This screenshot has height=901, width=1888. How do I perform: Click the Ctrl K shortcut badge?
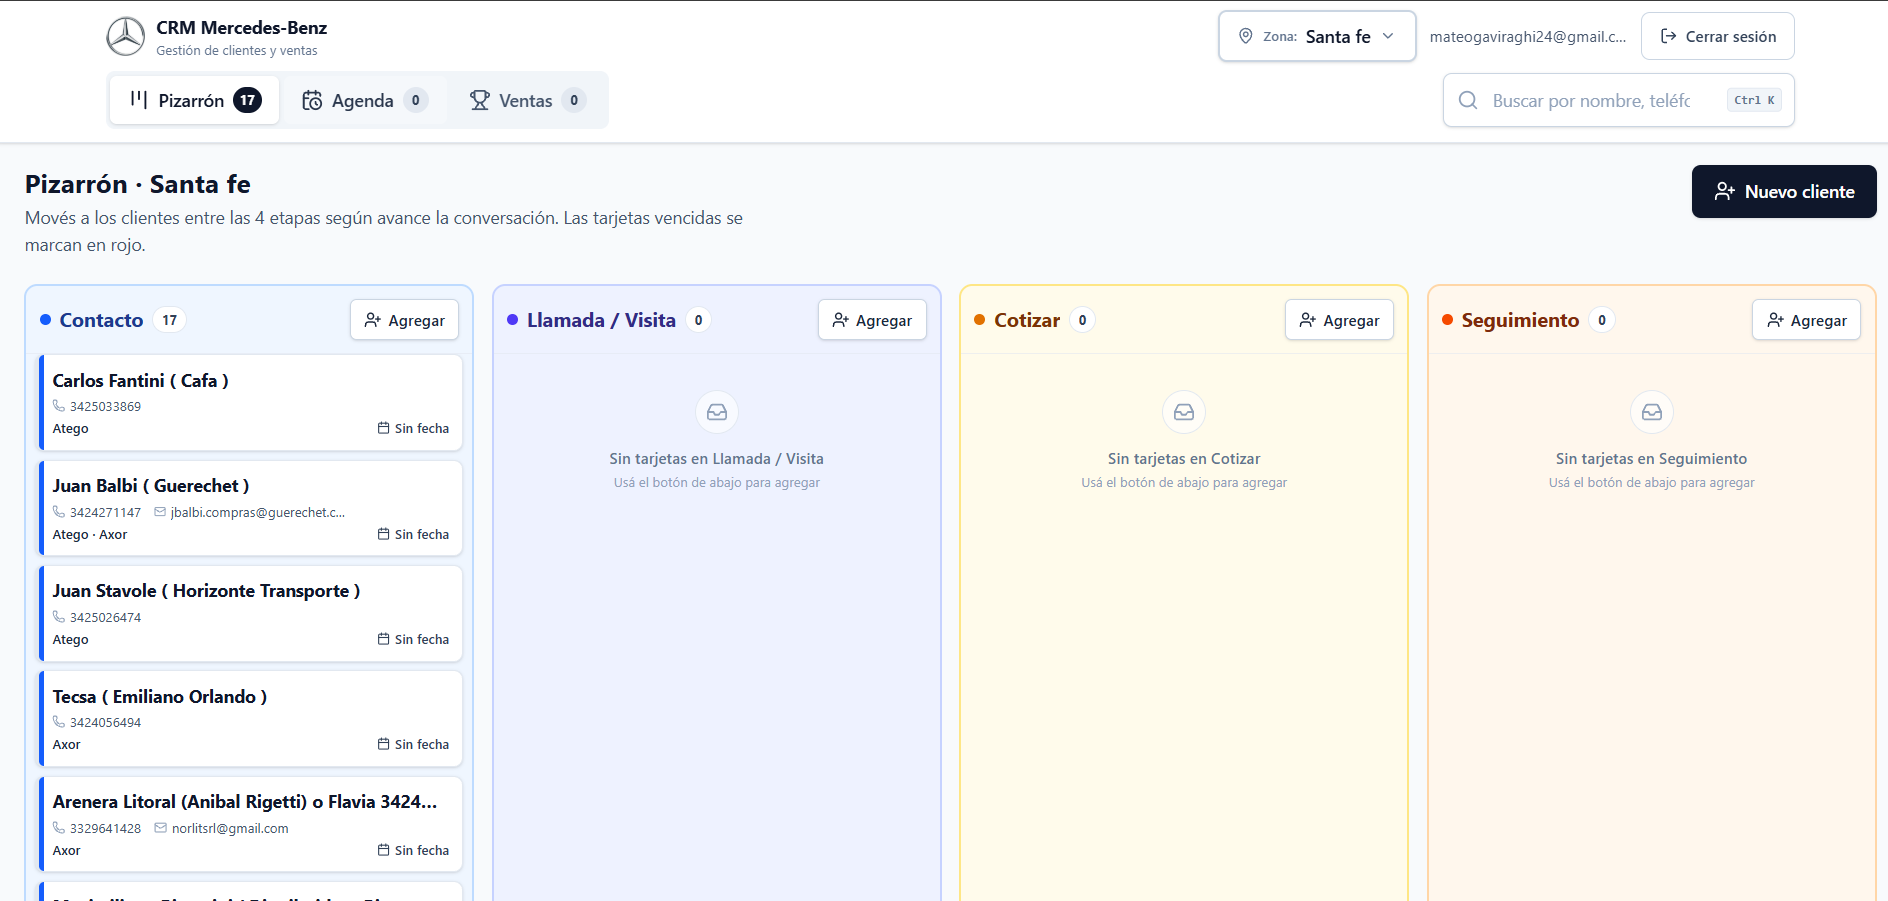point(1754,100)
